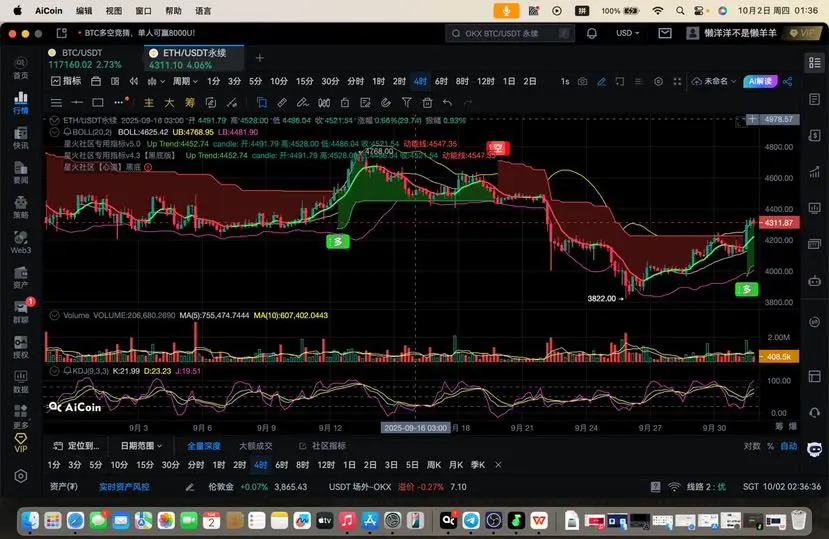The image size is (829, 539).
Task: Open the filter funnel tool
Action: (x=407, y=103)
